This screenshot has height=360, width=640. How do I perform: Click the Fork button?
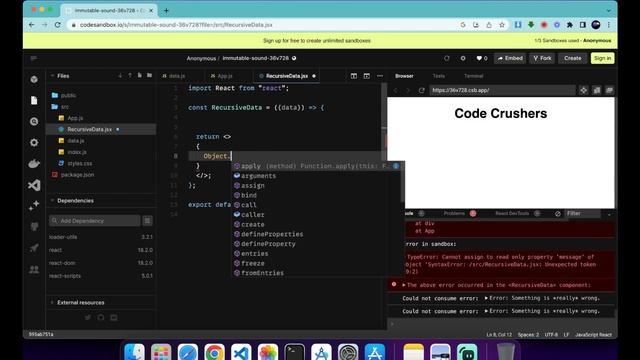[542, 58]
